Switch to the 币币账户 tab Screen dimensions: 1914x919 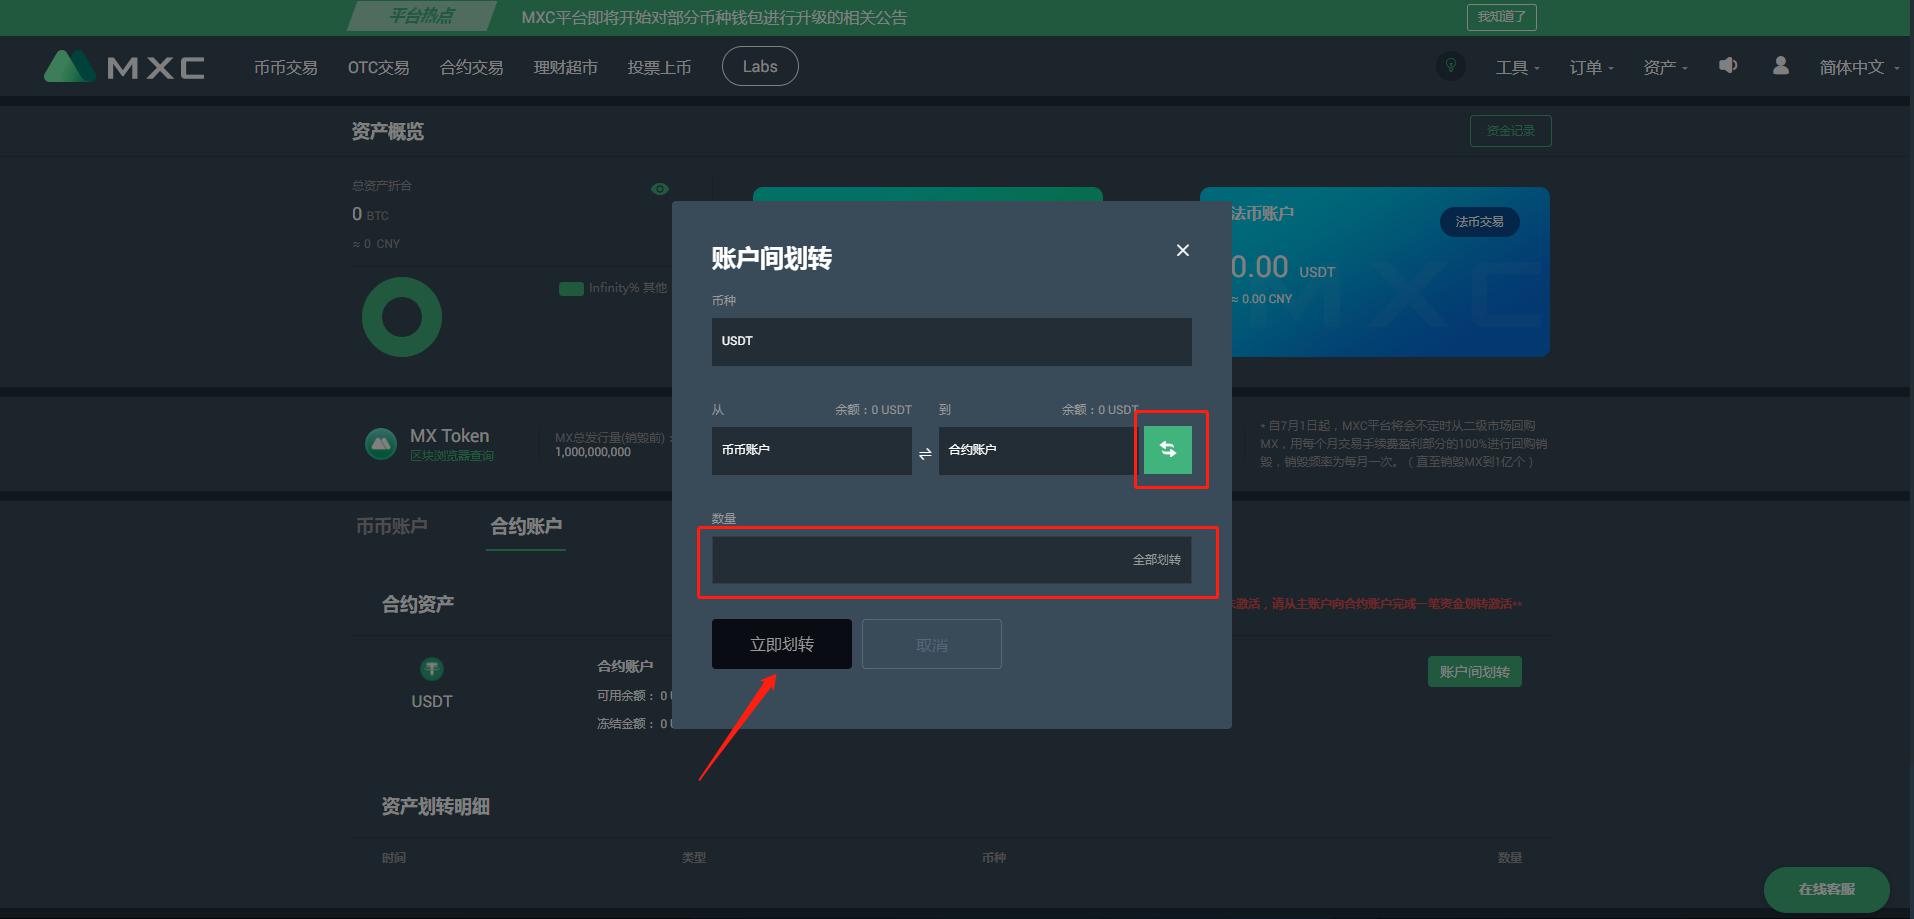coord(392,526)
